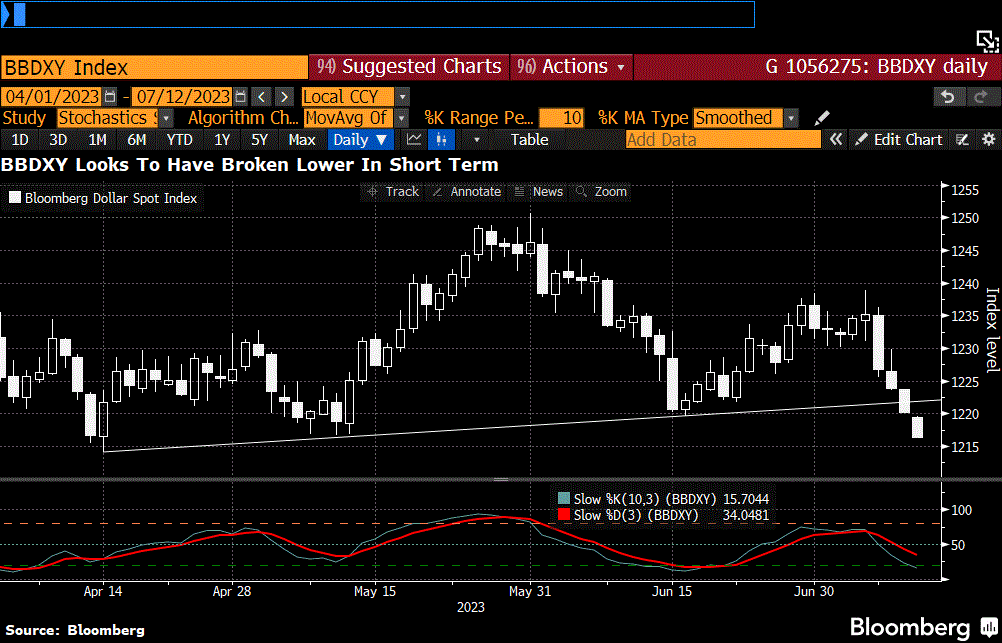
Task: Open News overlay on chart
Action: click(539, 192)
